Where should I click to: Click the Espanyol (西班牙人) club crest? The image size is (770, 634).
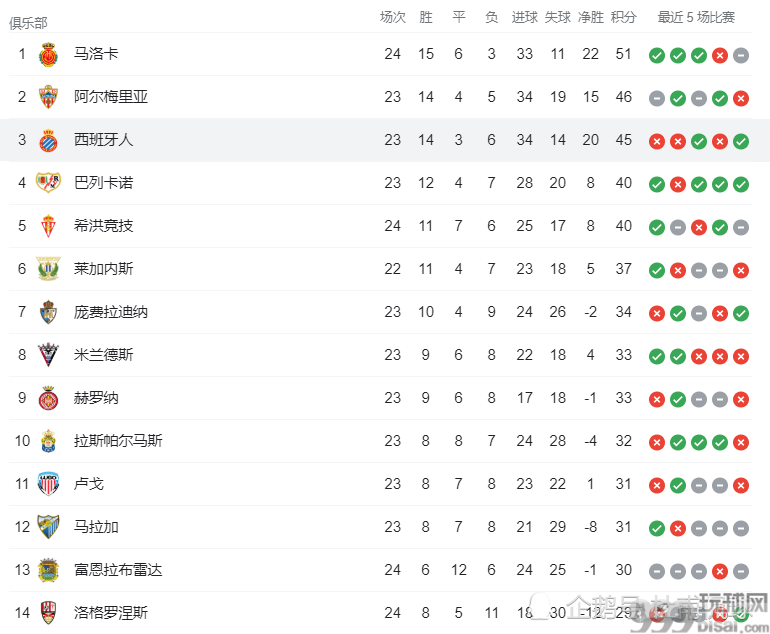coord(48,140)
